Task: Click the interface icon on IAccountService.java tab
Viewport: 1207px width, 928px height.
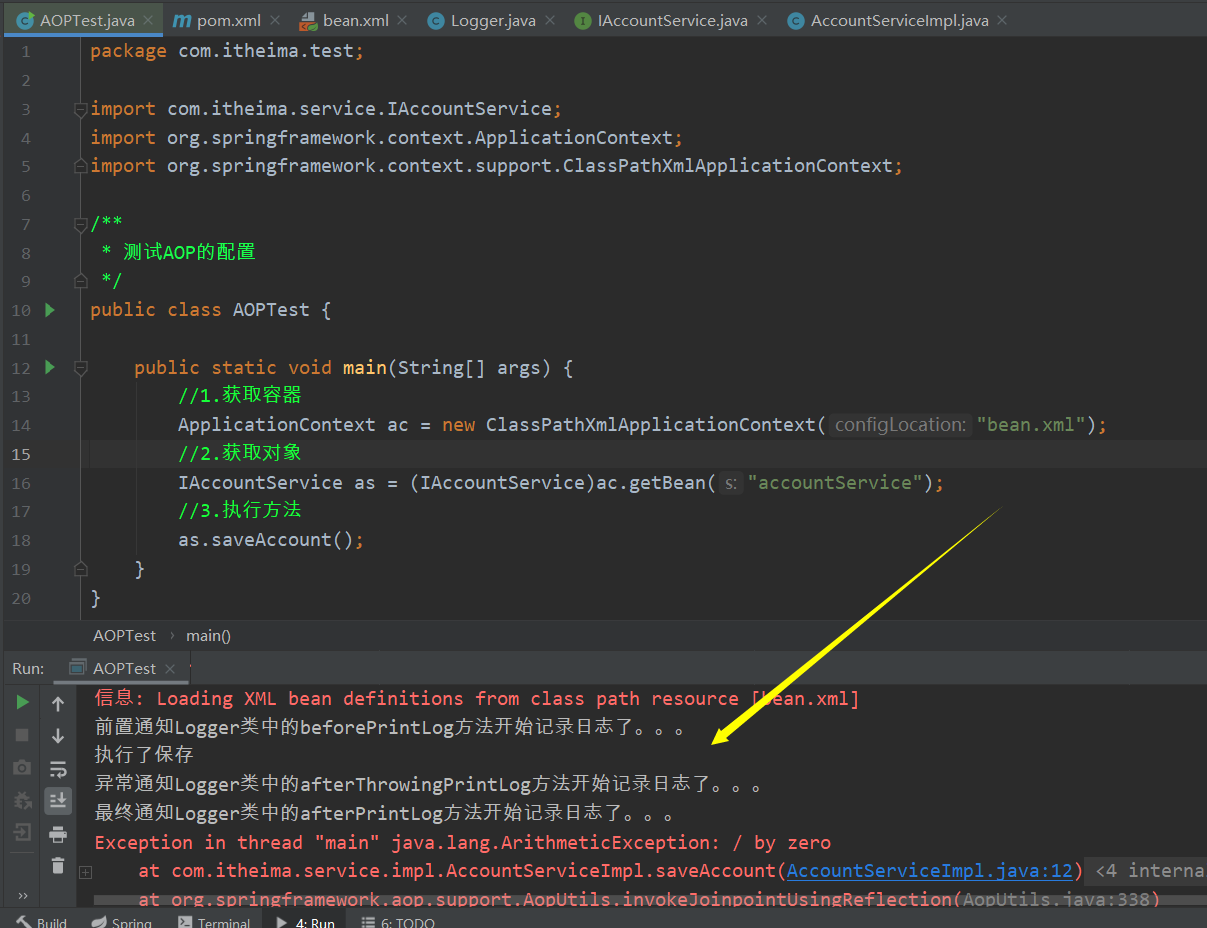Action: [582, 20]
